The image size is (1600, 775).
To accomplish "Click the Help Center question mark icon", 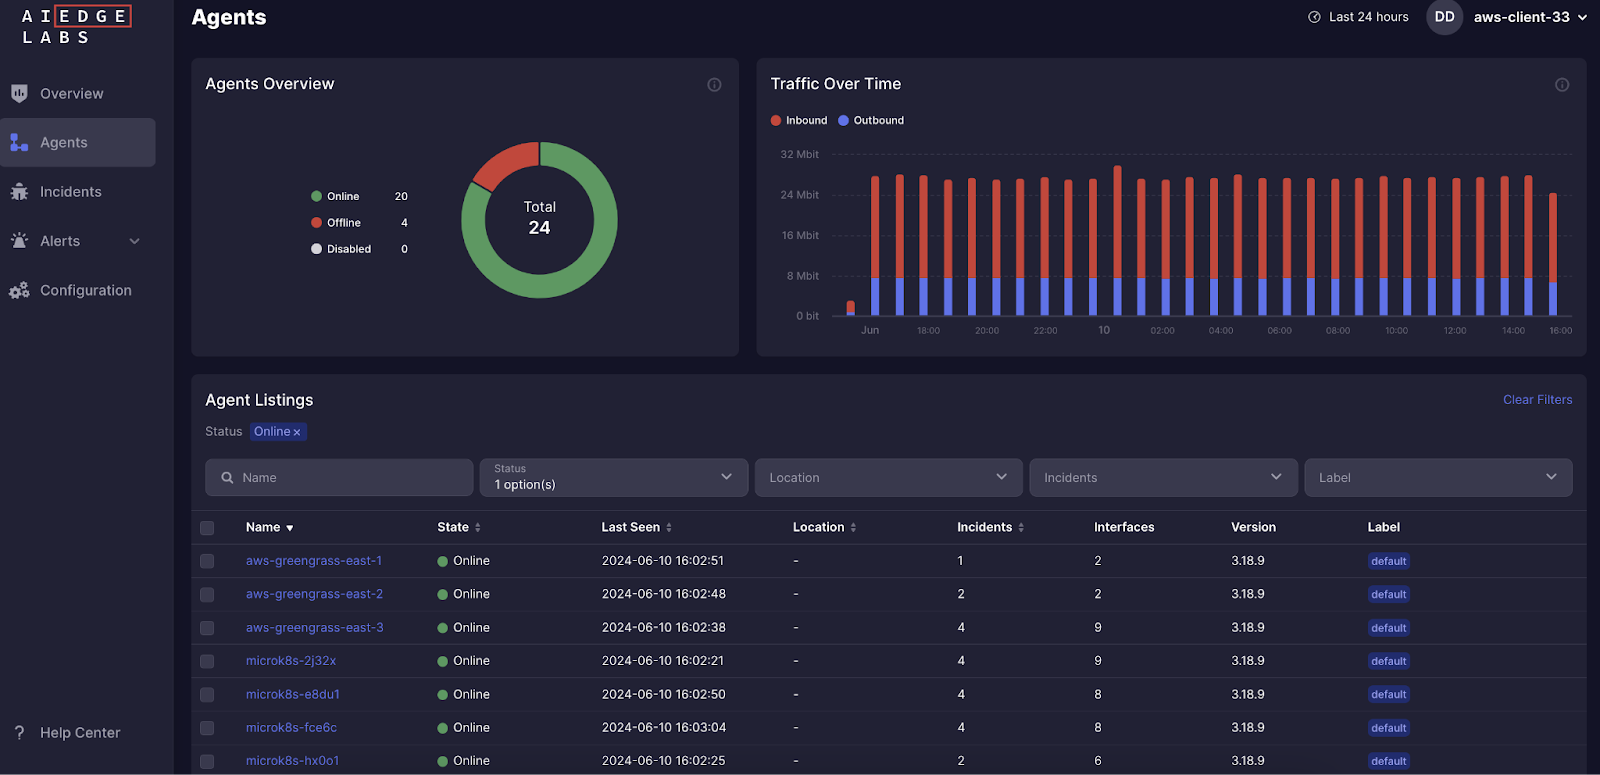I will (19, 733).
